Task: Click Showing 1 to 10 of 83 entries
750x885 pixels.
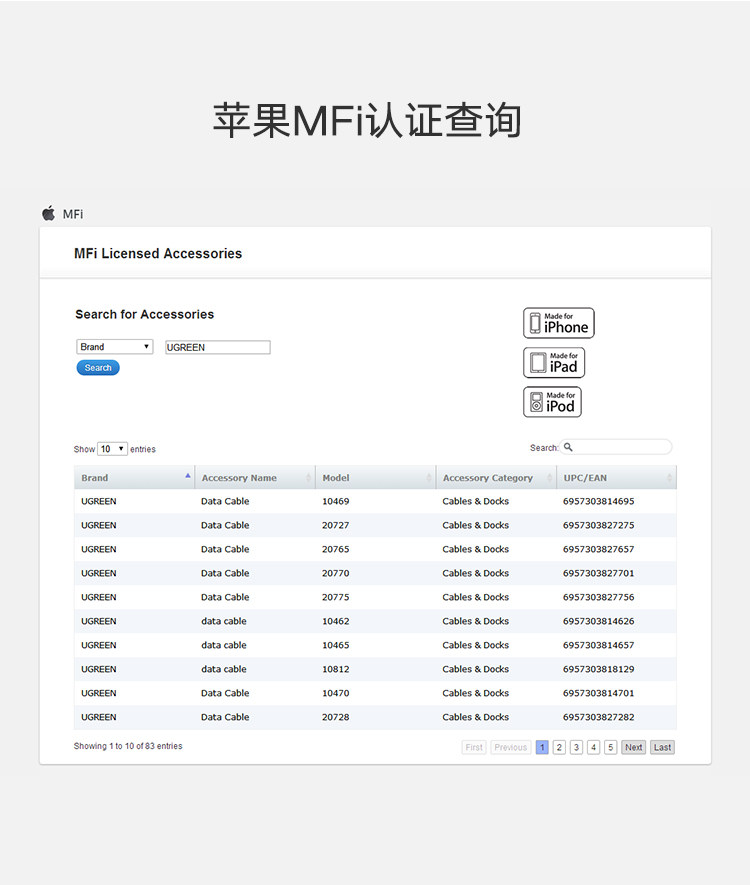Action: point(128,746)
